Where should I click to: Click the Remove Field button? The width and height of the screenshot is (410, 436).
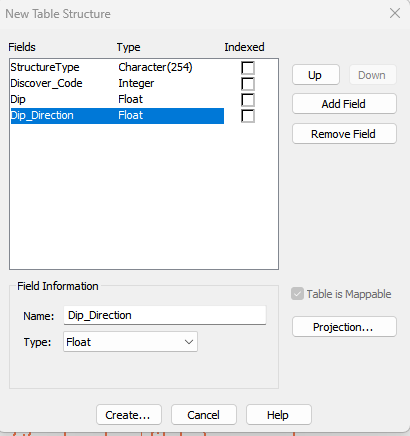click(344, 134)
